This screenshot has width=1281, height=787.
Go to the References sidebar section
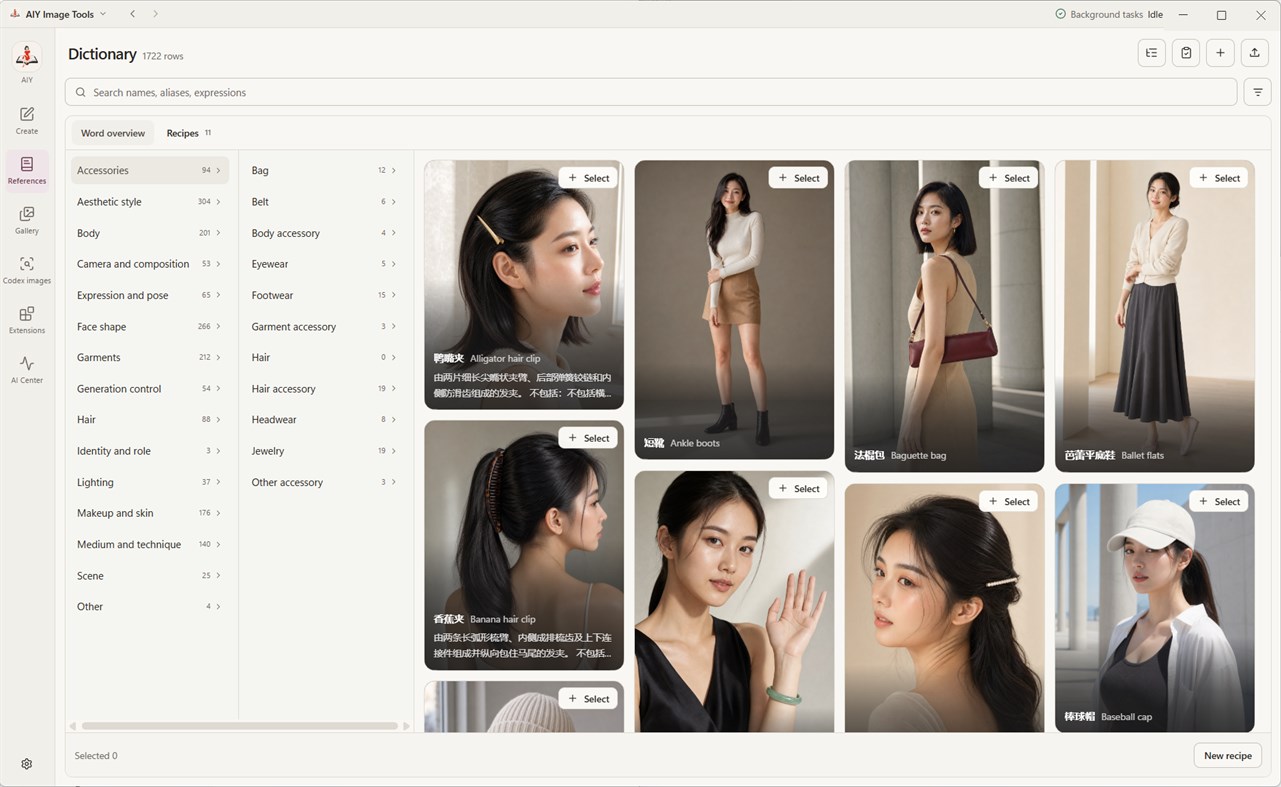click(27, 170)
